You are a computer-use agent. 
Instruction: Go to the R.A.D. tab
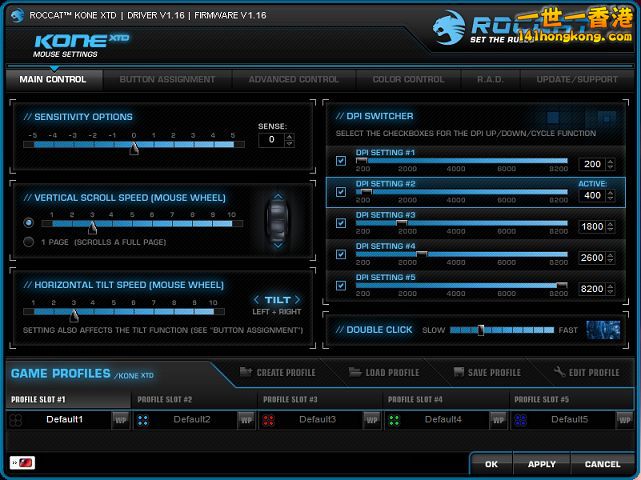490,79
